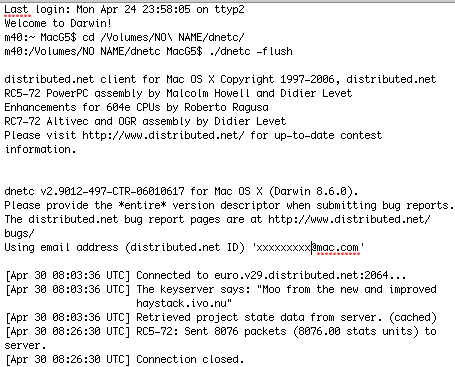
Task: Click 'Malcolm Howell' name in credits
Action: 208,93
